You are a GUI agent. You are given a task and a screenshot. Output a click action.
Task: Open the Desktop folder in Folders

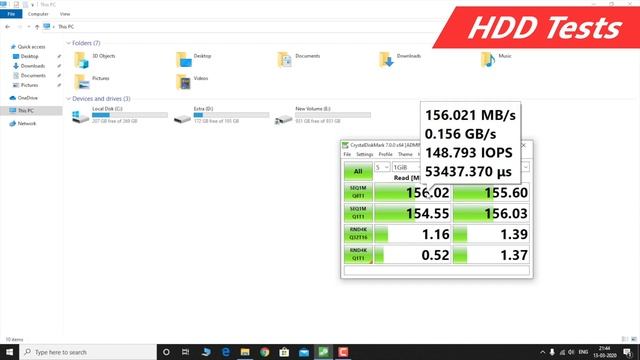(x=194, y=59)
